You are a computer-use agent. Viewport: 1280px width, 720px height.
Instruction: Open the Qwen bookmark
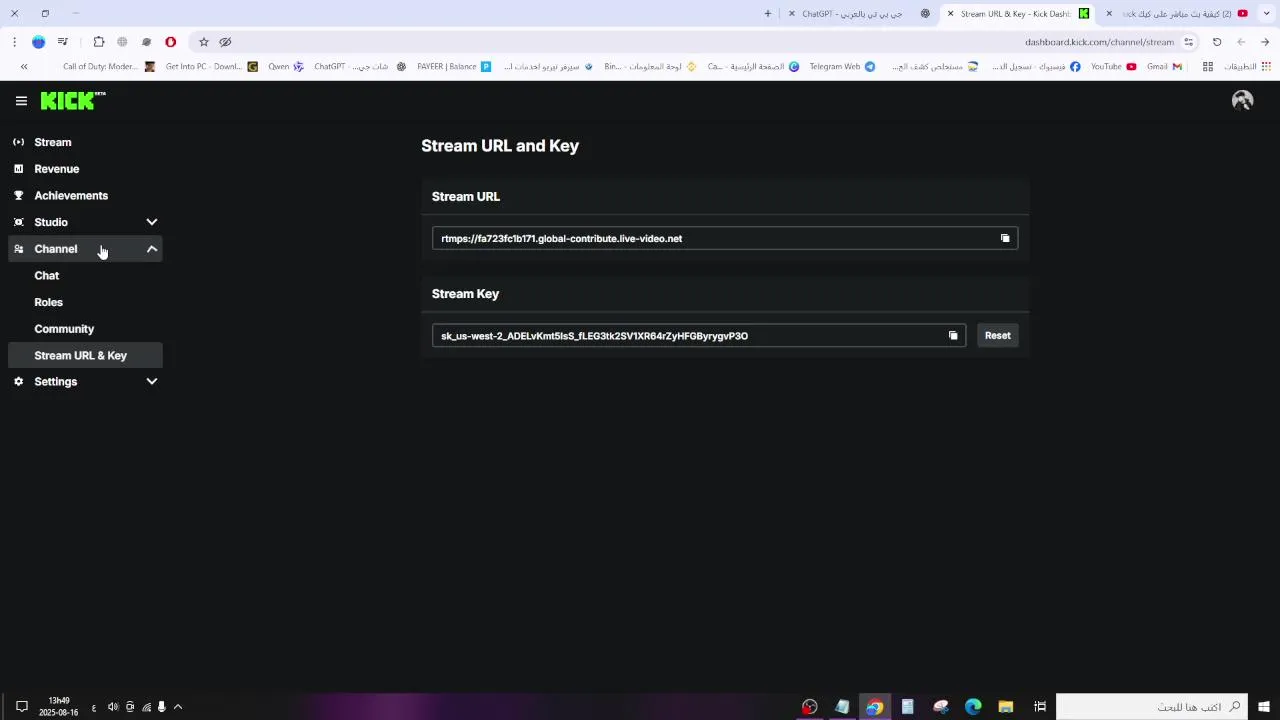286,67
